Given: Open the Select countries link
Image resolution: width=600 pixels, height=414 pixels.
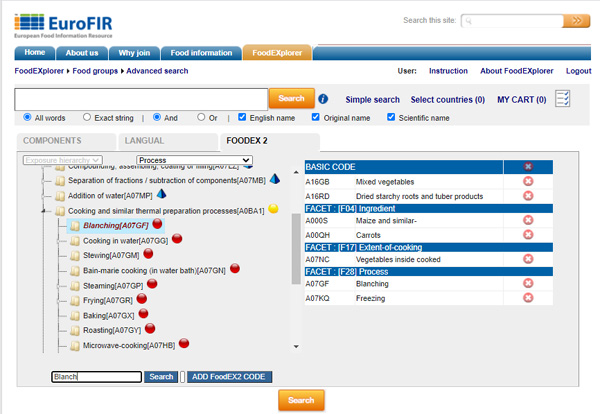Looking at the screenshot, I should coord(448,99).
